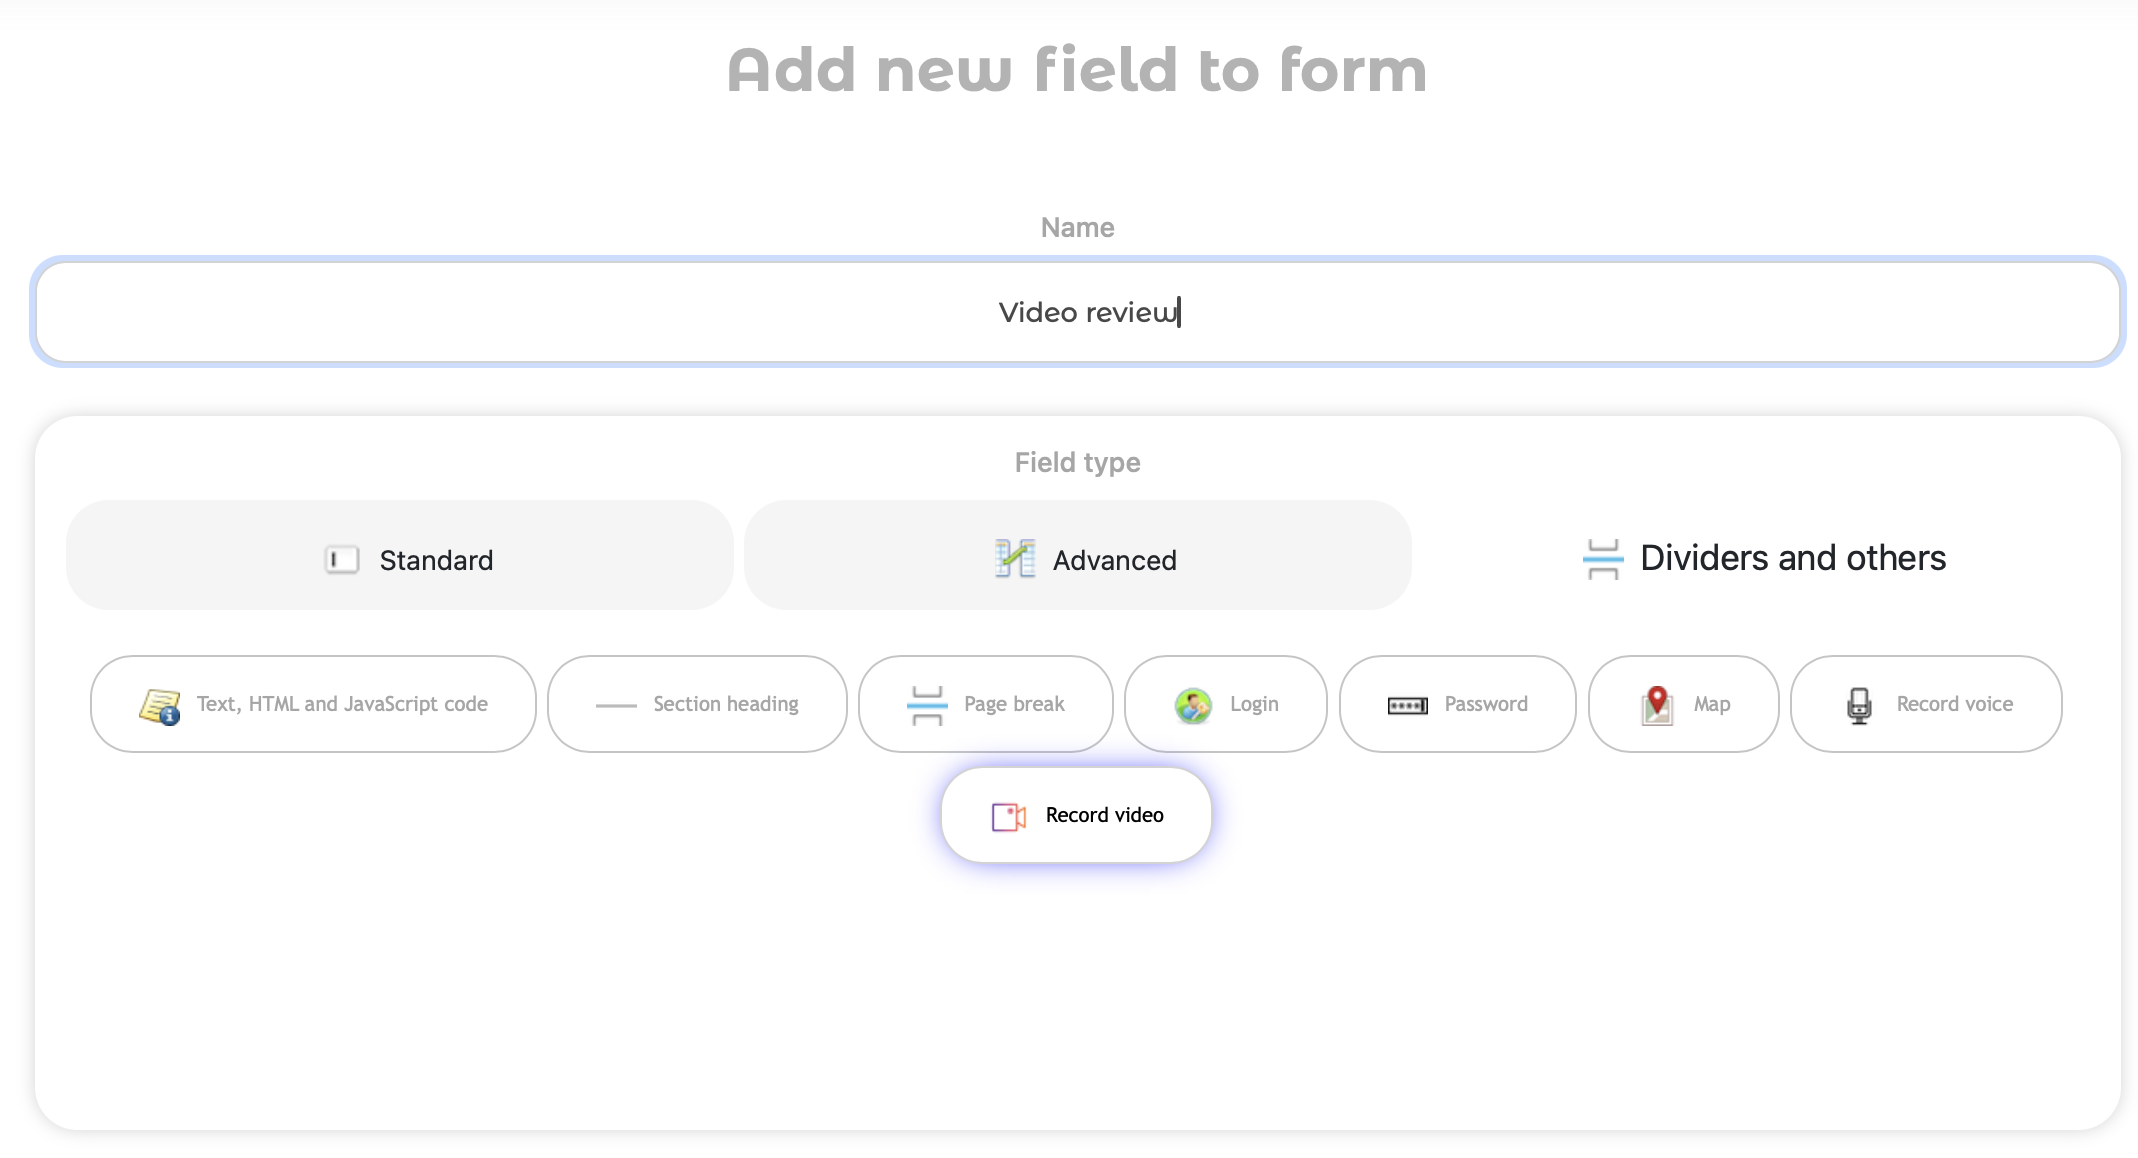Click the Dividers and others tab icon
The width and height of the screenshot is (2138, 1158).
pyautogui.click(x=1603, y=559)
